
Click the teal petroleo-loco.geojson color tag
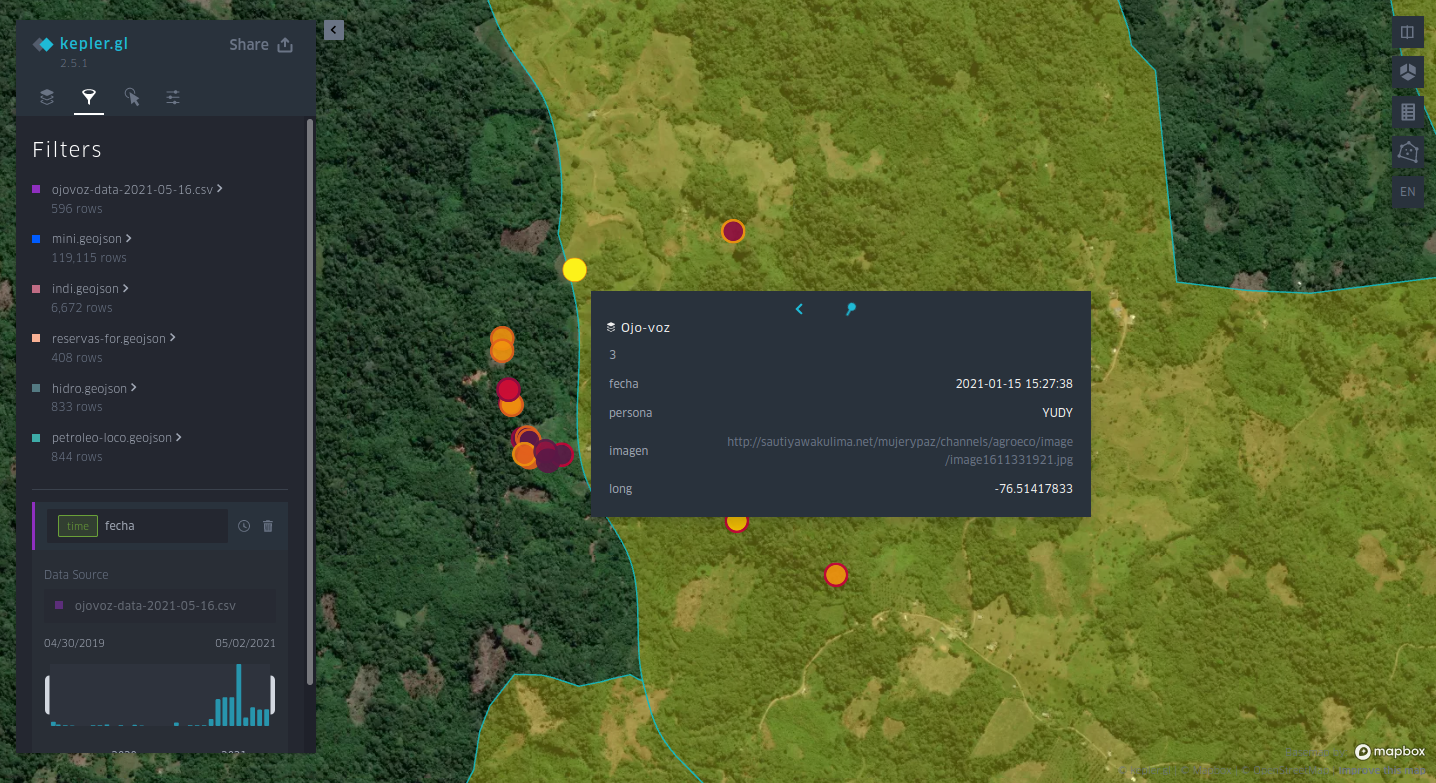[x=36, y=438]
